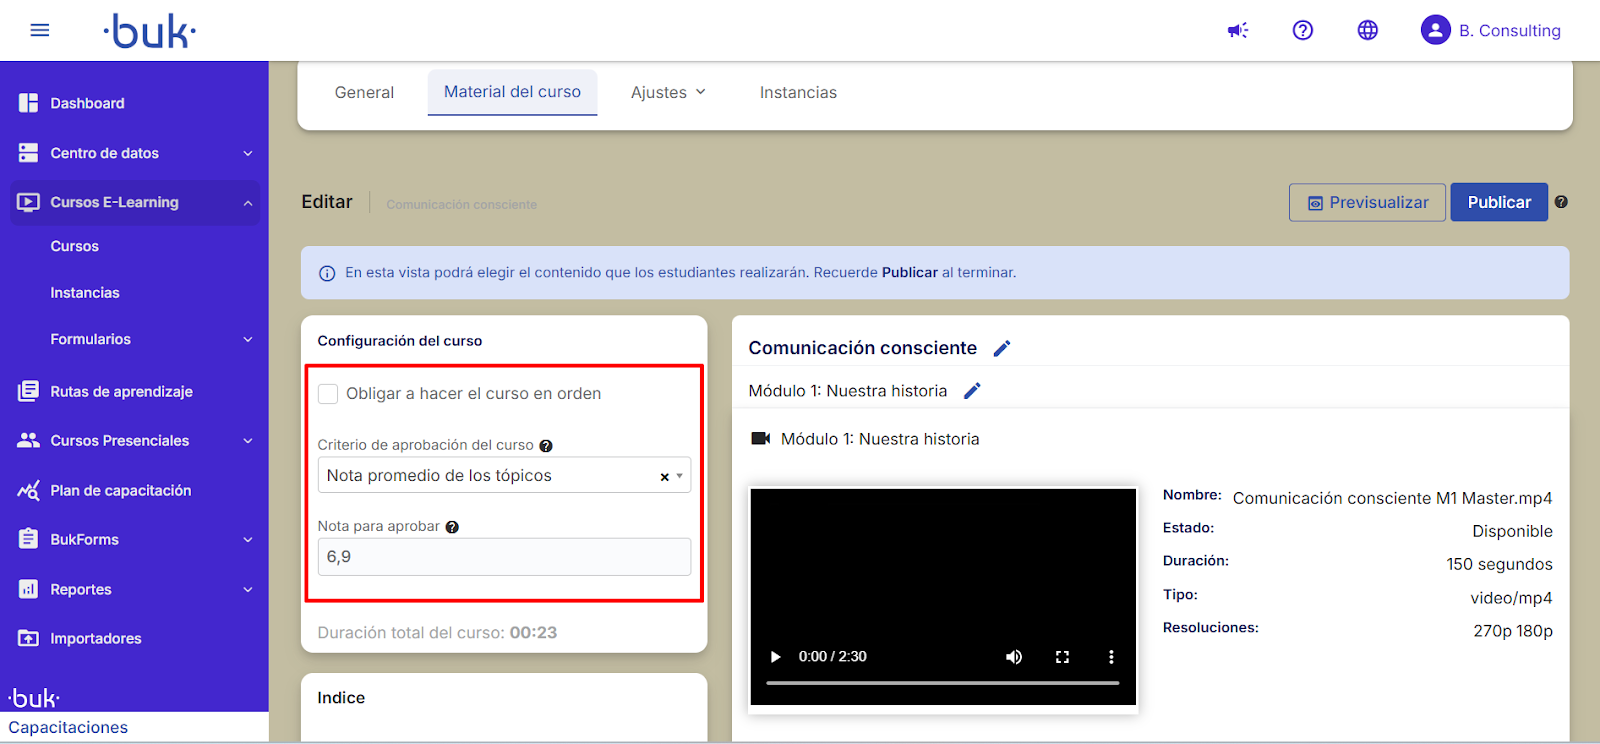Click the Publicar button
This screenshot has height=744, width=1600.
tap(1498, 202)
